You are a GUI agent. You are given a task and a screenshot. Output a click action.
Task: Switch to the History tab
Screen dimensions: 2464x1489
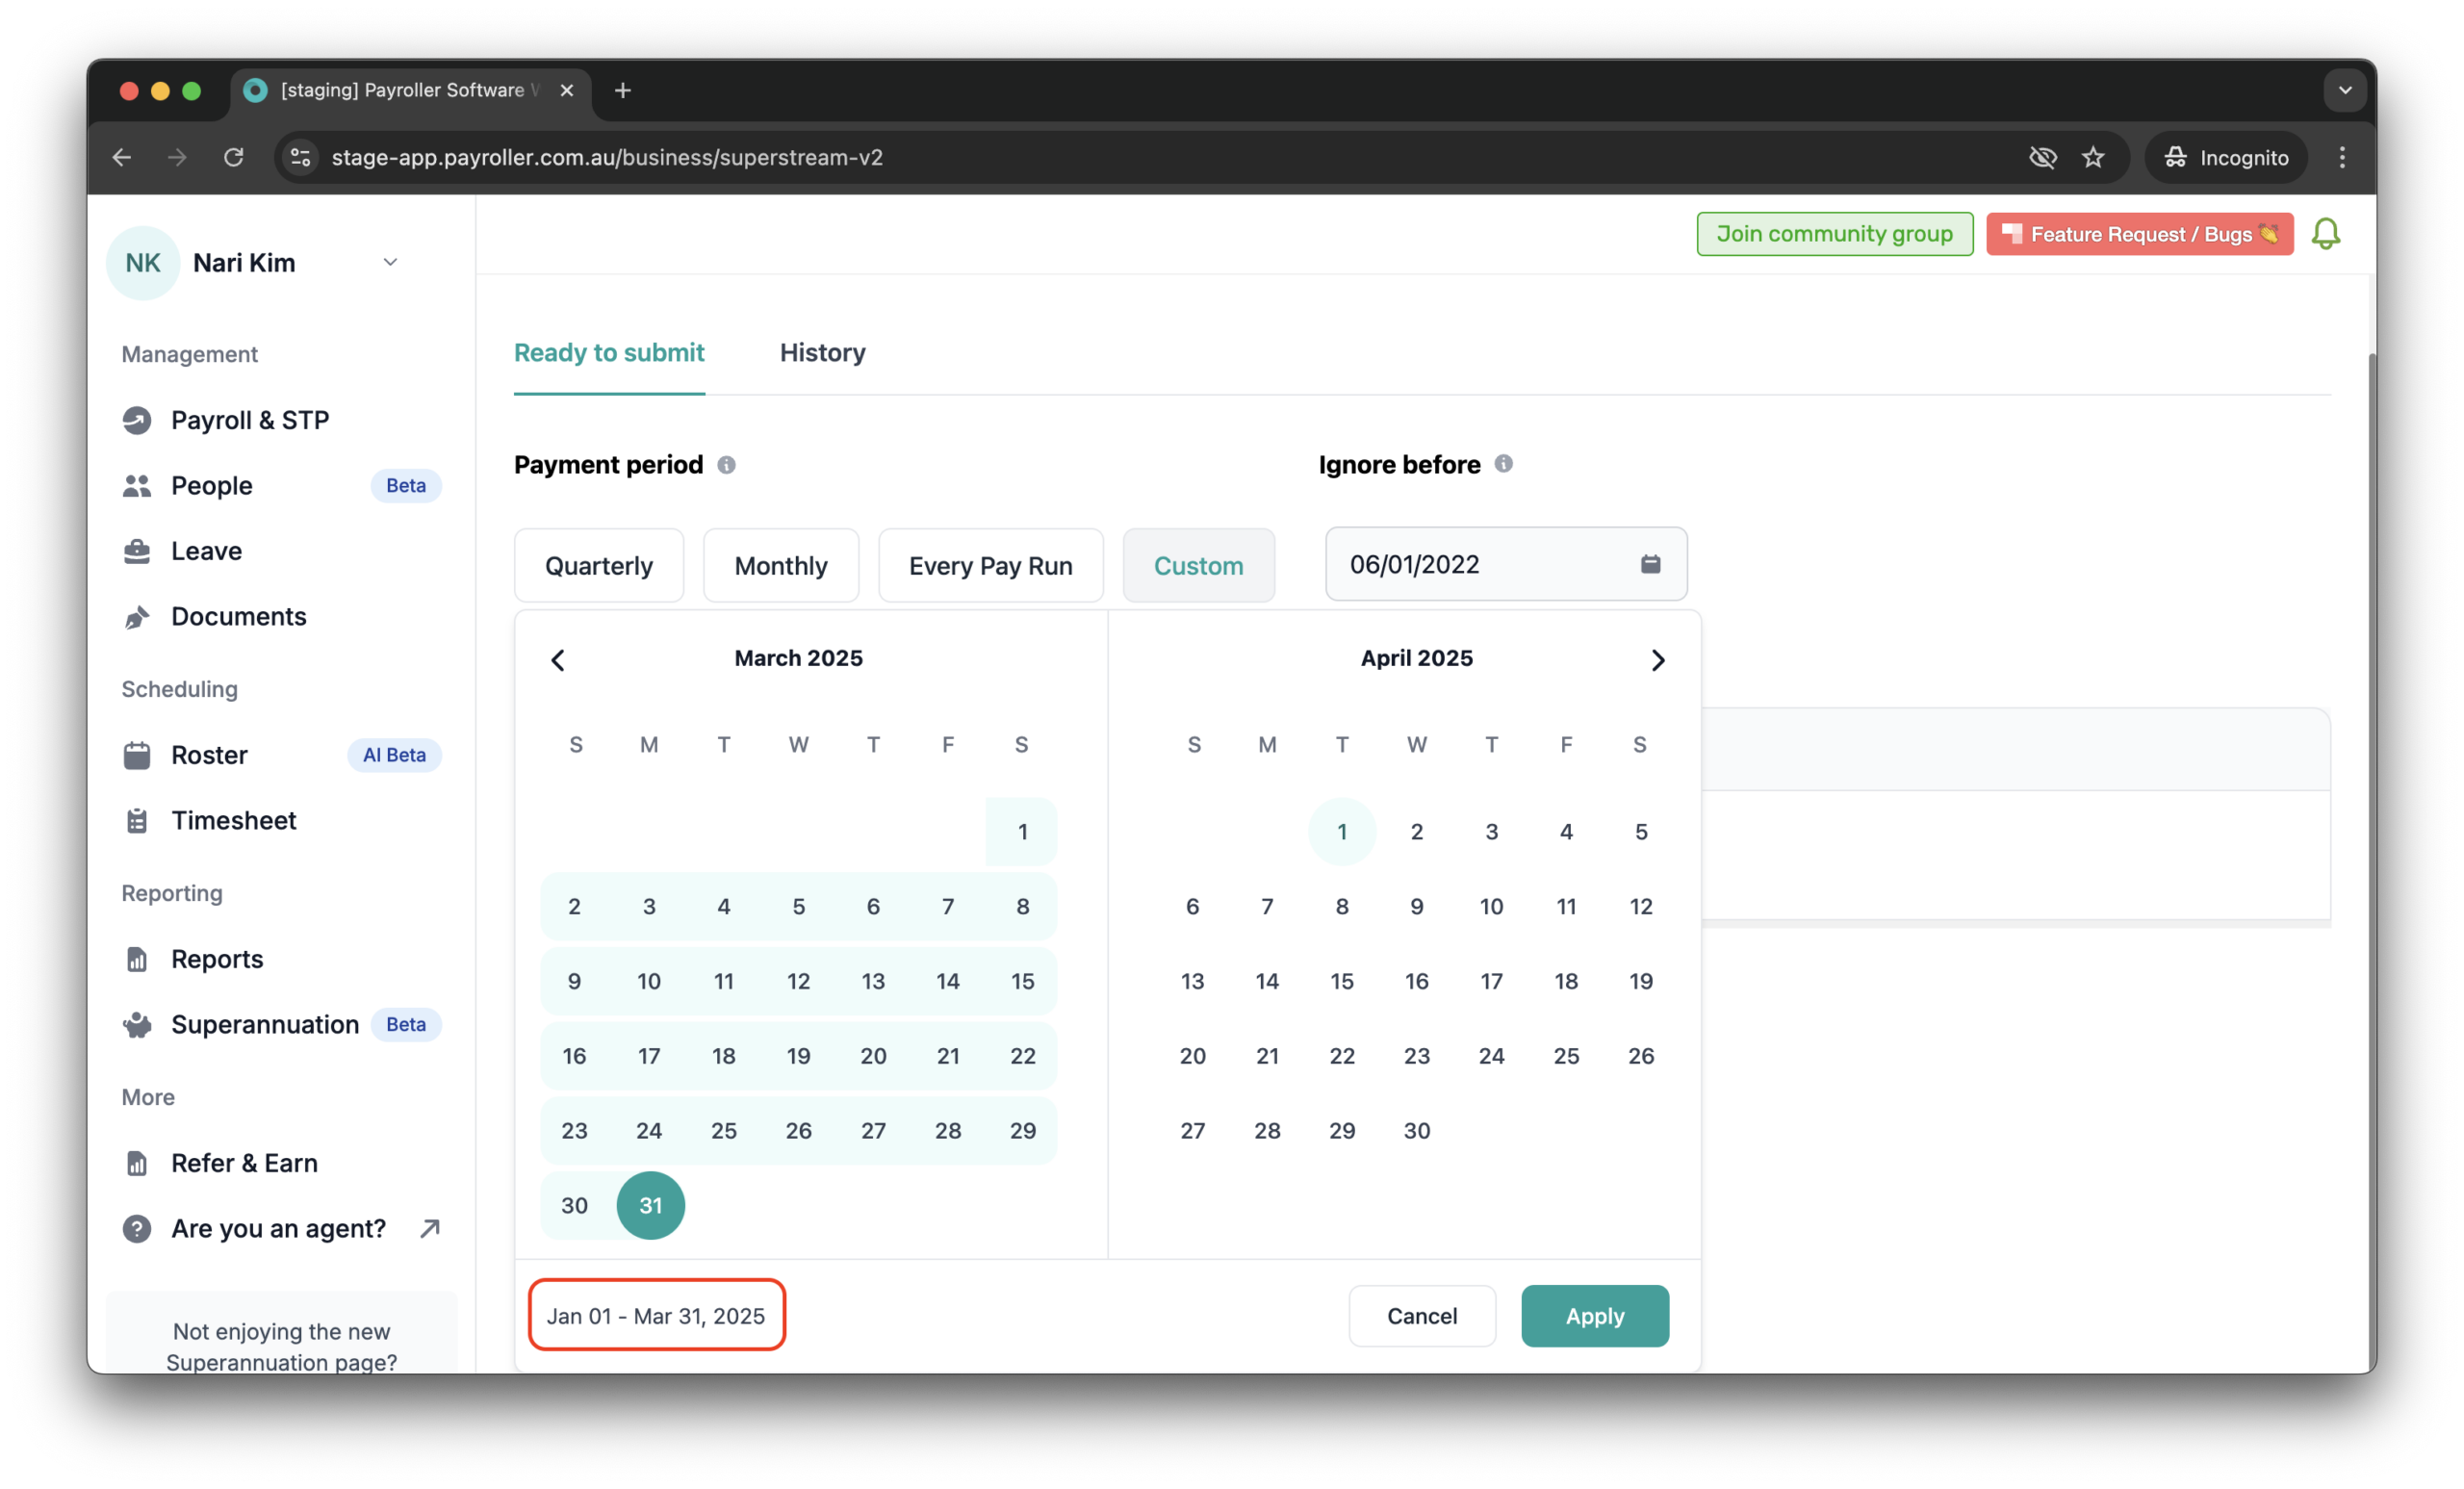822,353
